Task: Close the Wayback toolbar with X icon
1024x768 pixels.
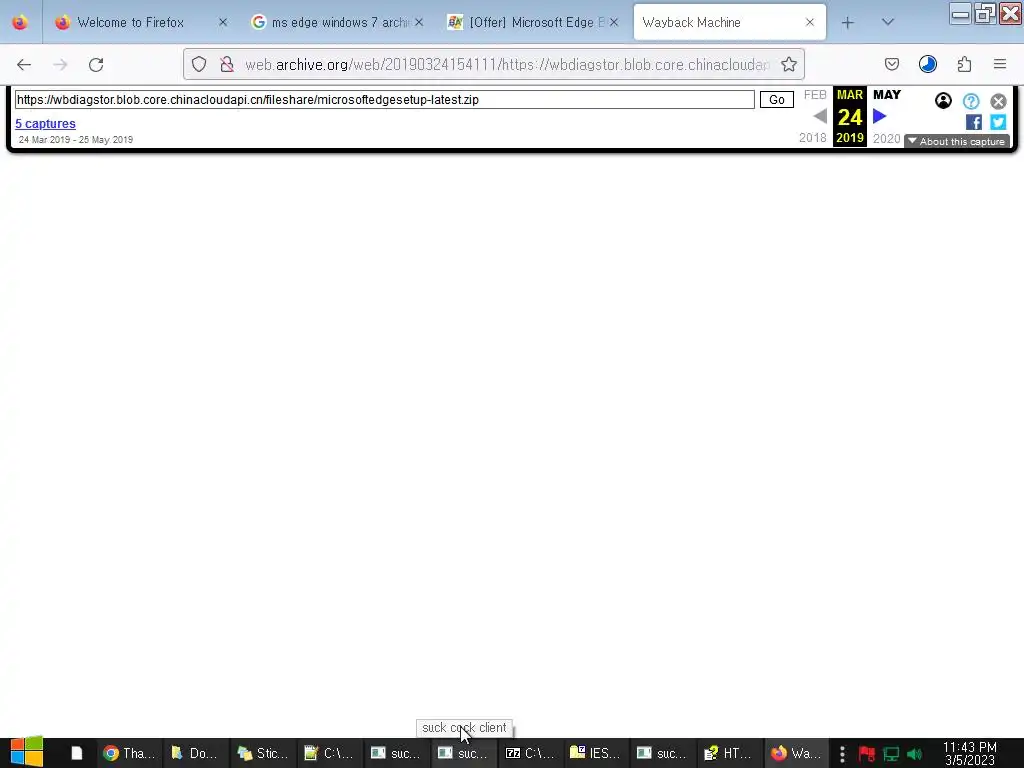Action: [998, 101]
